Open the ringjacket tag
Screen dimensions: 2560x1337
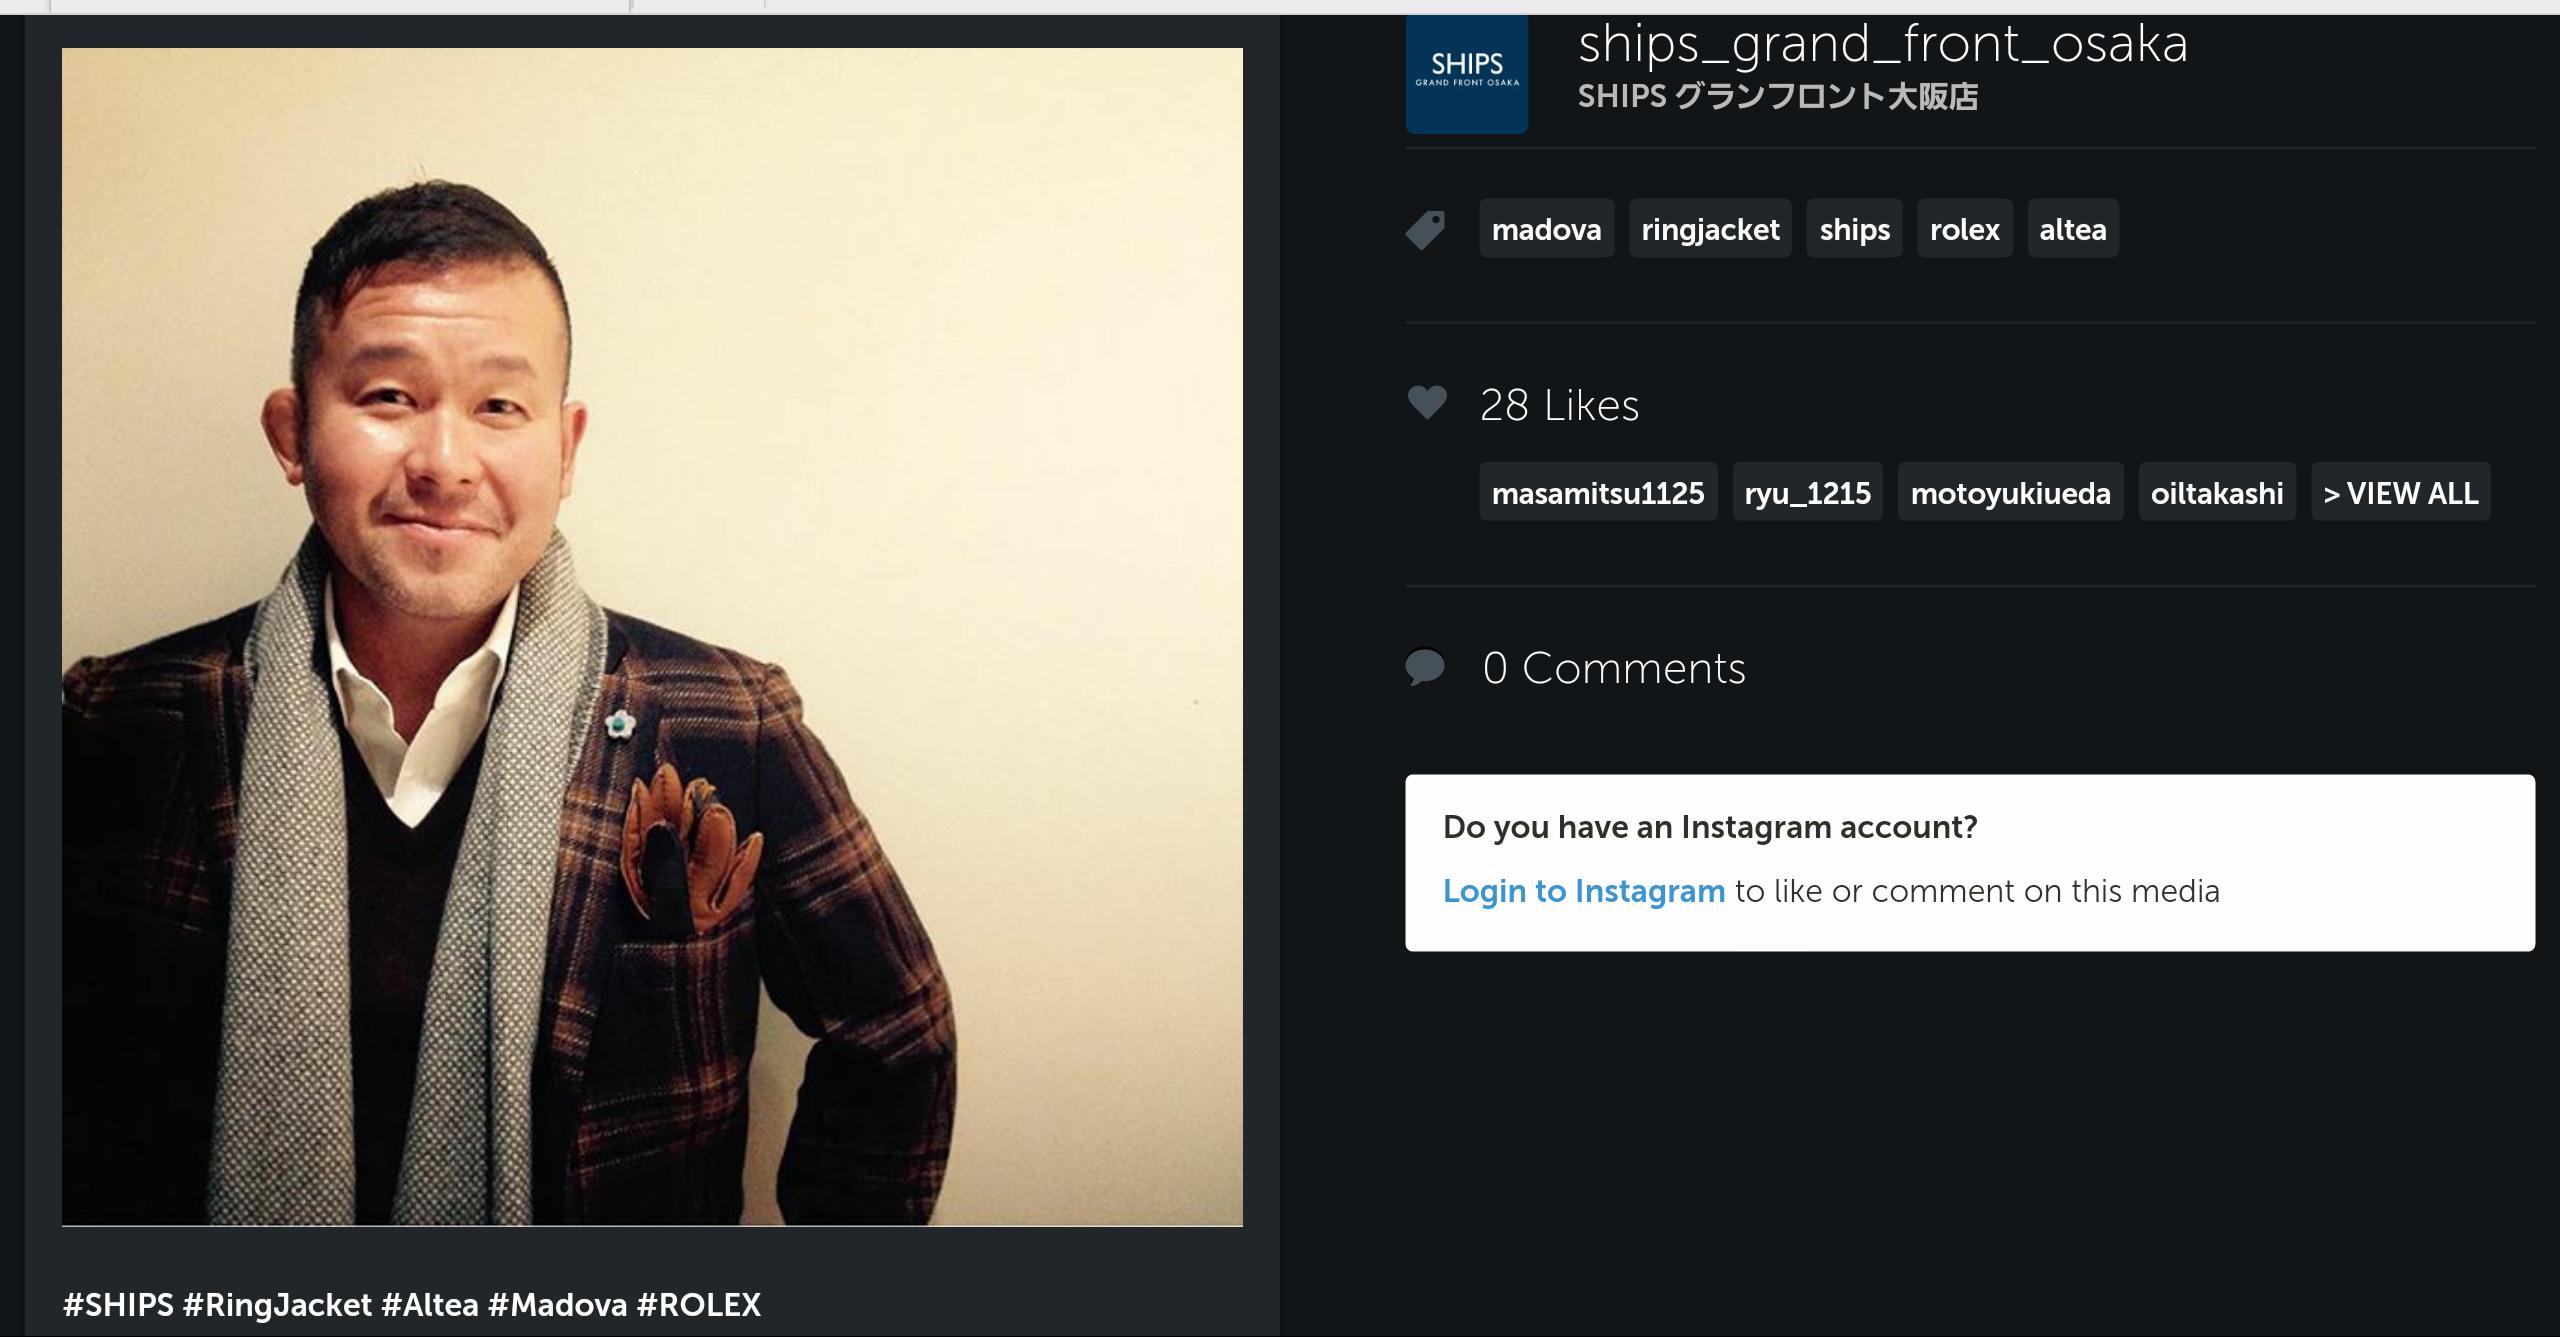1710,229
